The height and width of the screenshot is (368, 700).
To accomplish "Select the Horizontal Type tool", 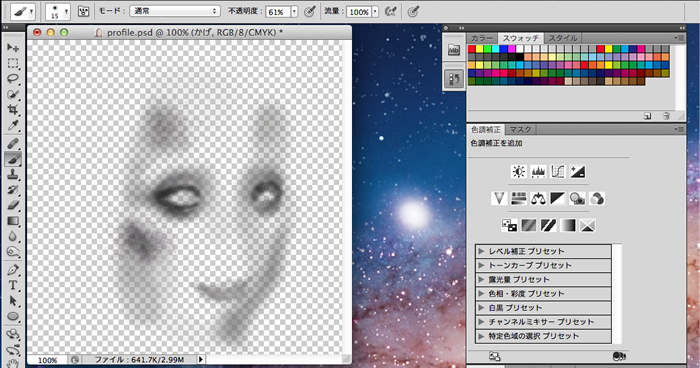I will click(x=13, y=285).
